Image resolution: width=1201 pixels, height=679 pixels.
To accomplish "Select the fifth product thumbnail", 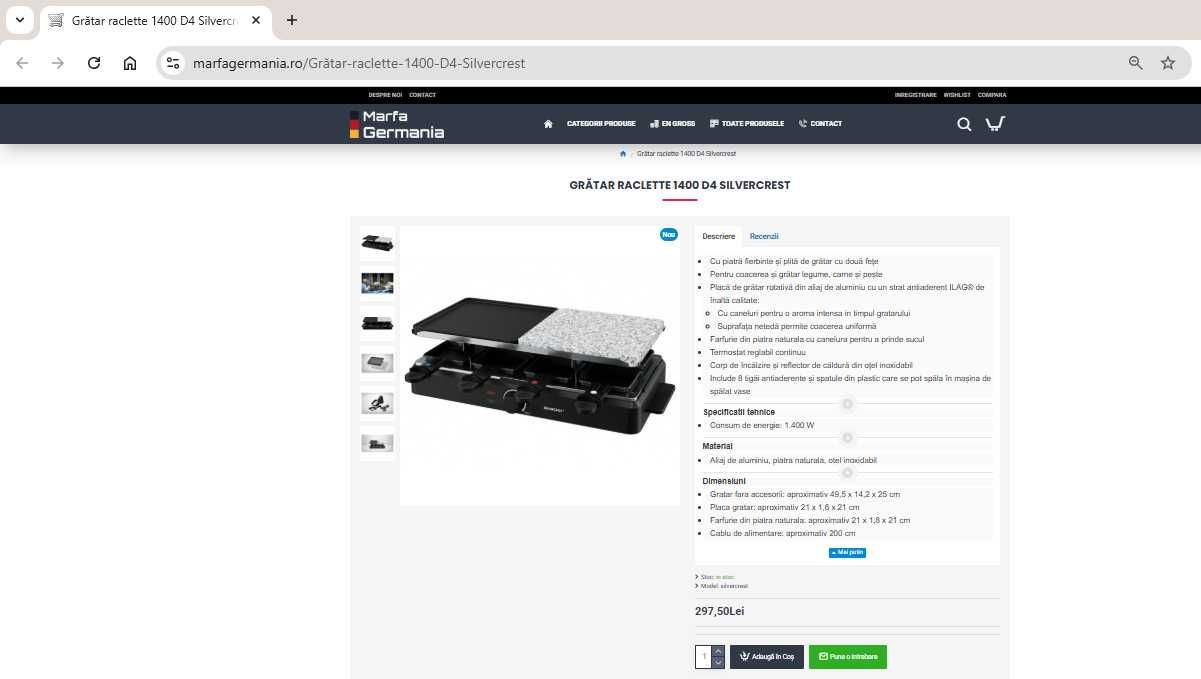I will (x=377, y=403).
